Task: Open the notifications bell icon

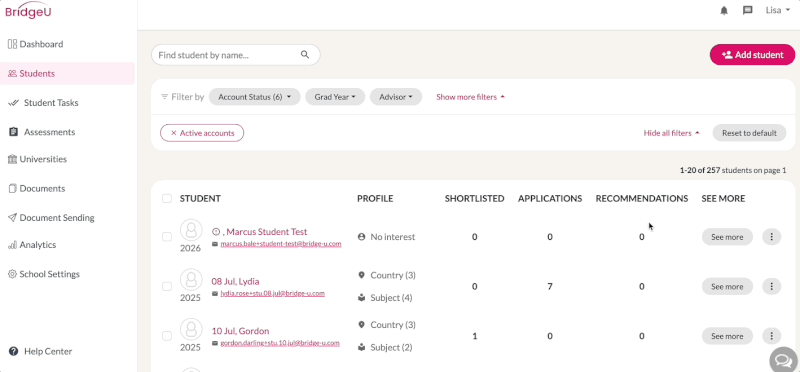Action: pyautogui.click(x=724, y=11)
